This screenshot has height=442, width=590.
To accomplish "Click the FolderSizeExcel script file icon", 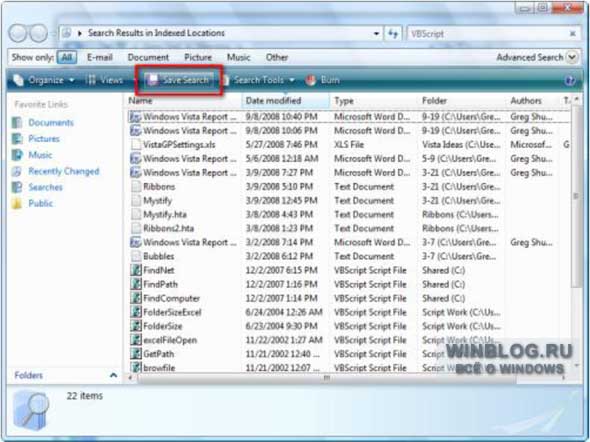I will [x=136, y=312].
